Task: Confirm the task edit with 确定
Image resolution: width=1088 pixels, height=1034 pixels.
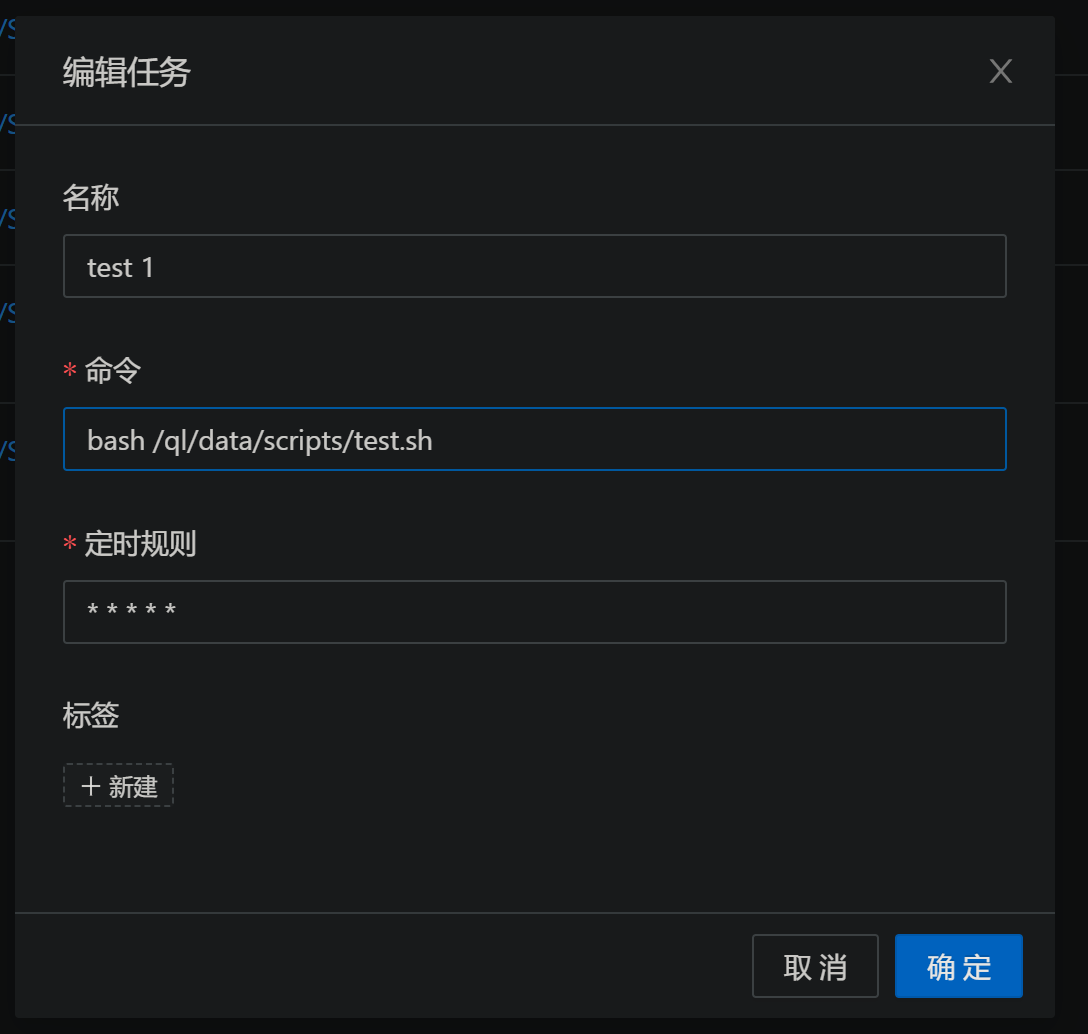Action: (x=958, y=965)
